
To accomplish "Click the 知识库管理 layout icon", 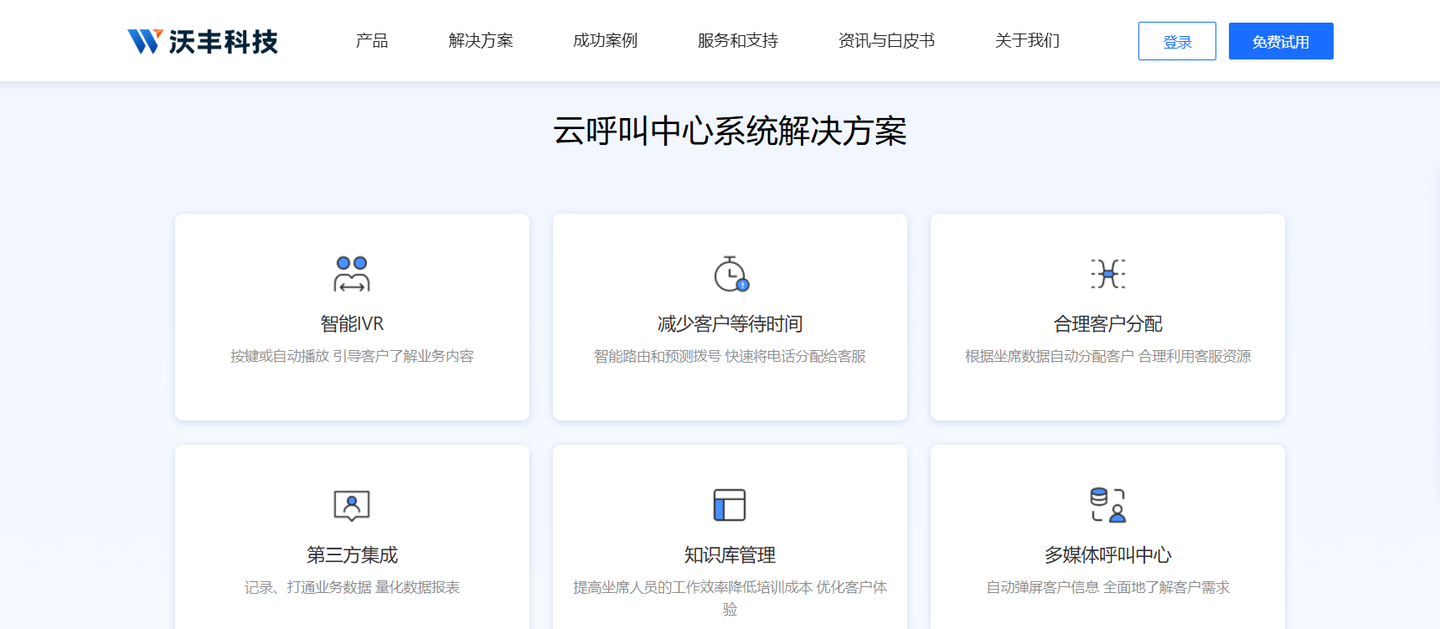I will click(730, 505).
